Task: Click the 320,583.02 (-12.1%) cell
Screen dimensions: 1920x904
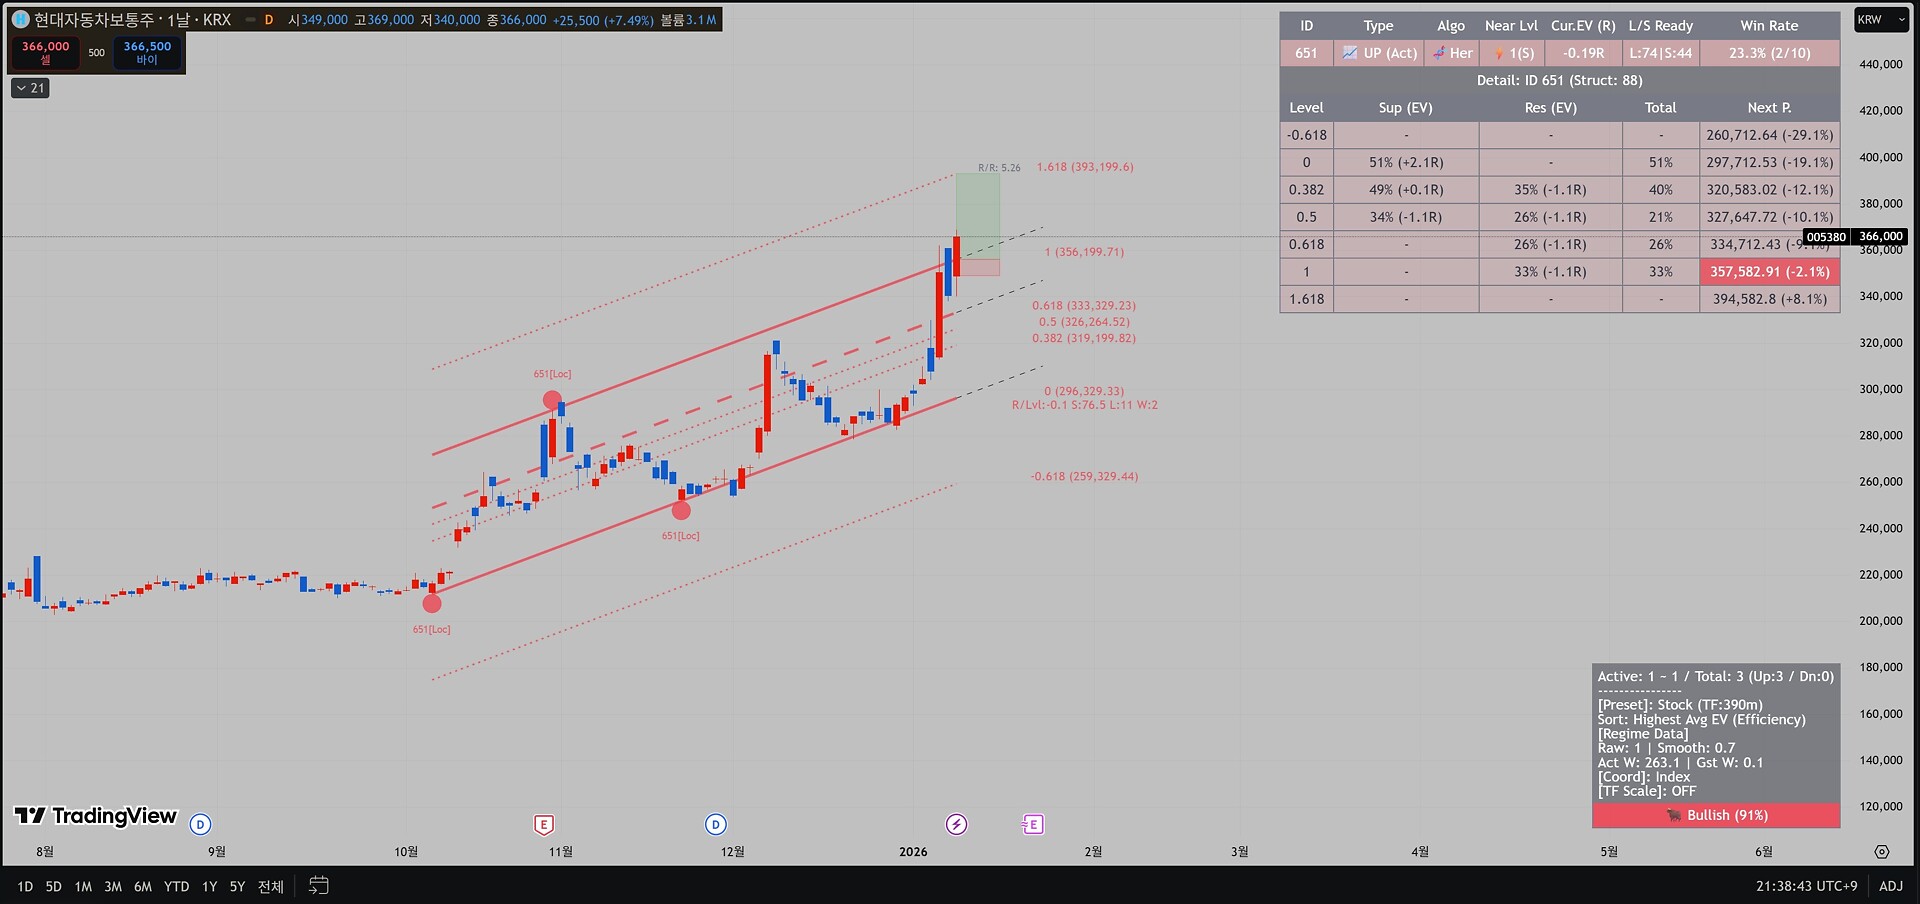Action: click(x=1770, y=190)
